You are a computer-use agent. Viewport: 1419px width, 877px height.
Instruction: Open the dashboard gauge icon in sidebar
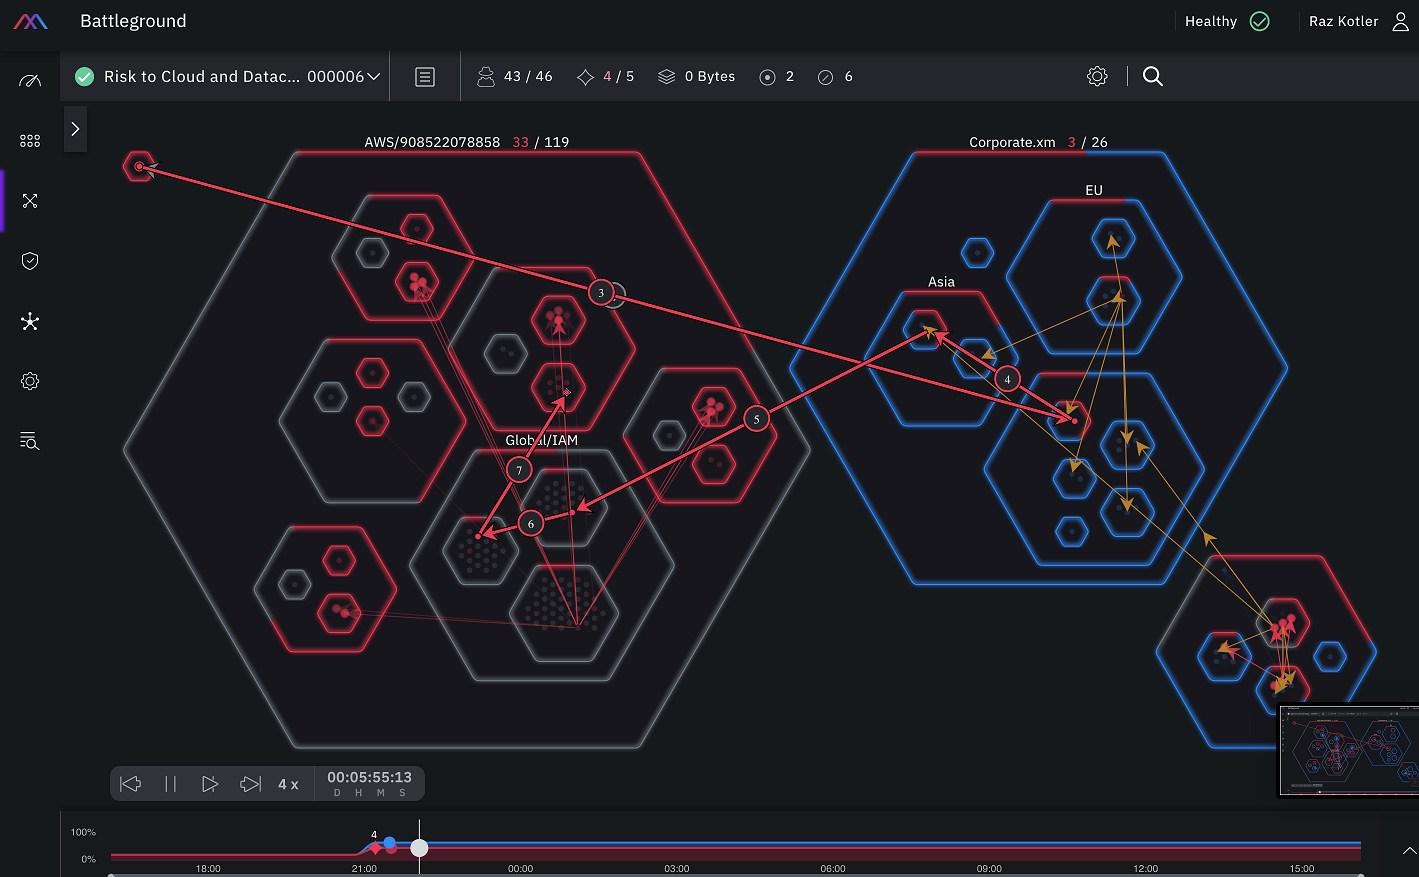[30, 81]
